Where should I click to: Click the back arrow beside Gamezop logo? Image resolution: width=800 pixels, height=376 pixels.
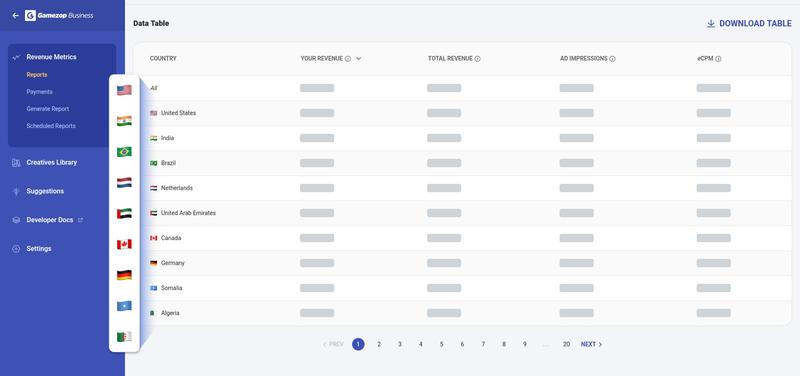pyautogui.click(x=15, y=16)
